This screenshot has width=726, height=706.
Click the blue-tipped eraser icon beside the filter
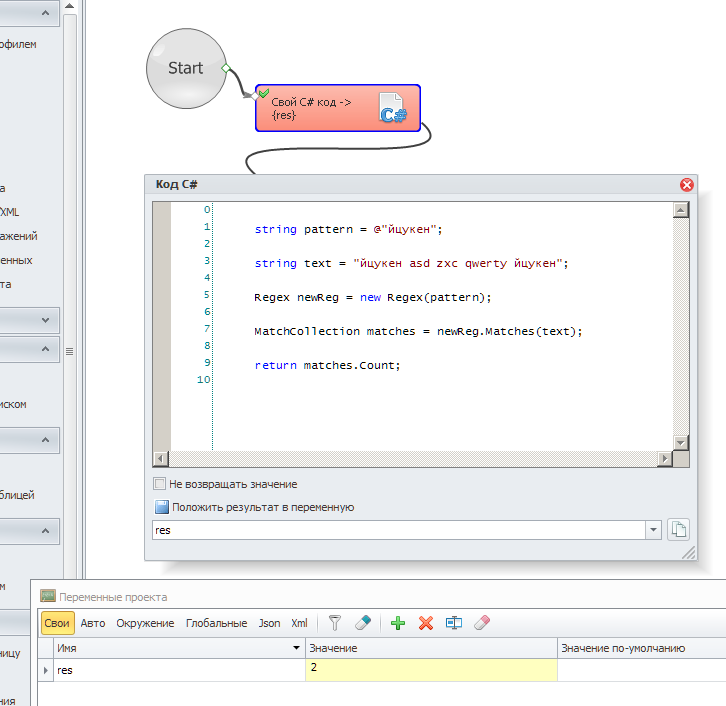click(363, 623)
